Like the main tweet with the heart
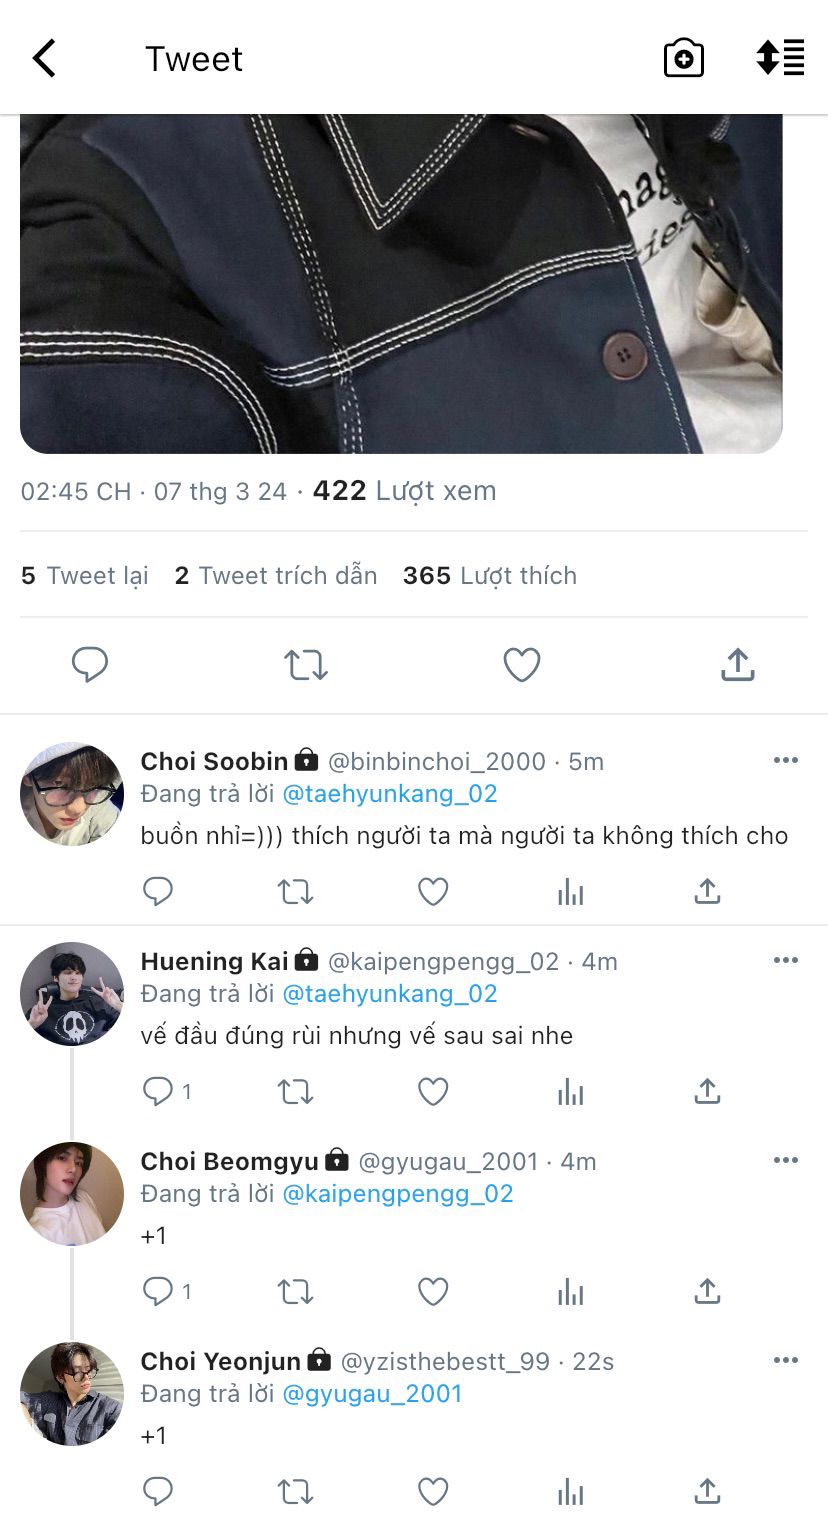 pyautogui.click(x=521, y=664)
